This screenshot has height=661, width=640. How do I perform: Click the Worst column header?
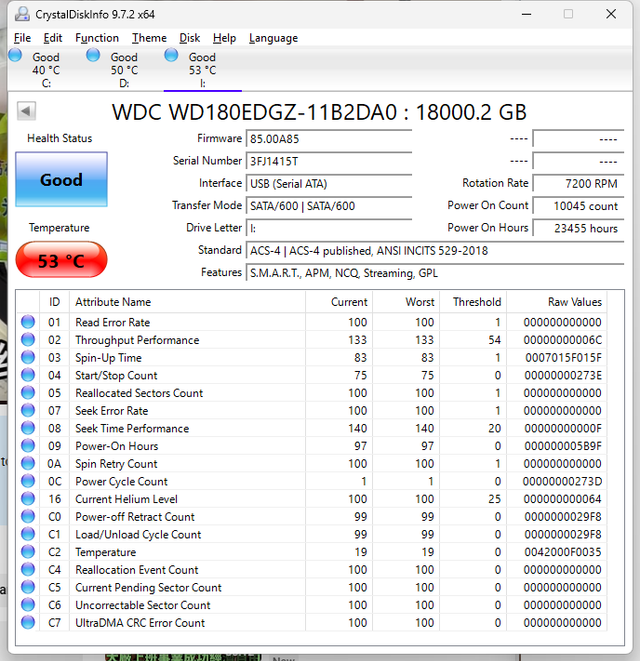click(406, 302)
